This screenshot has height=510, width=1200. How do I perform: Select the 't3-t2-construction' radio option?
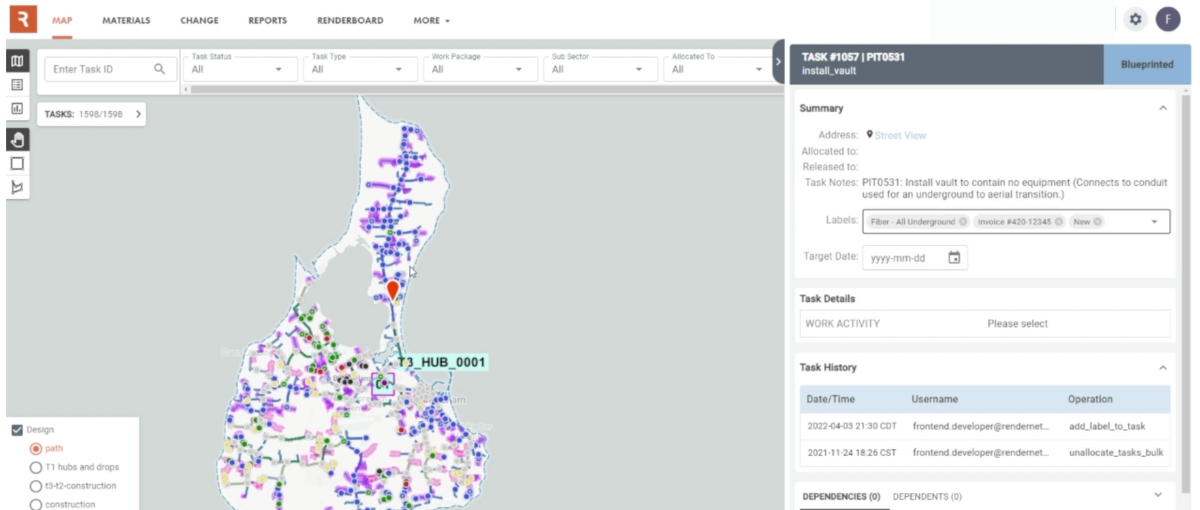[x=36, y=486]
